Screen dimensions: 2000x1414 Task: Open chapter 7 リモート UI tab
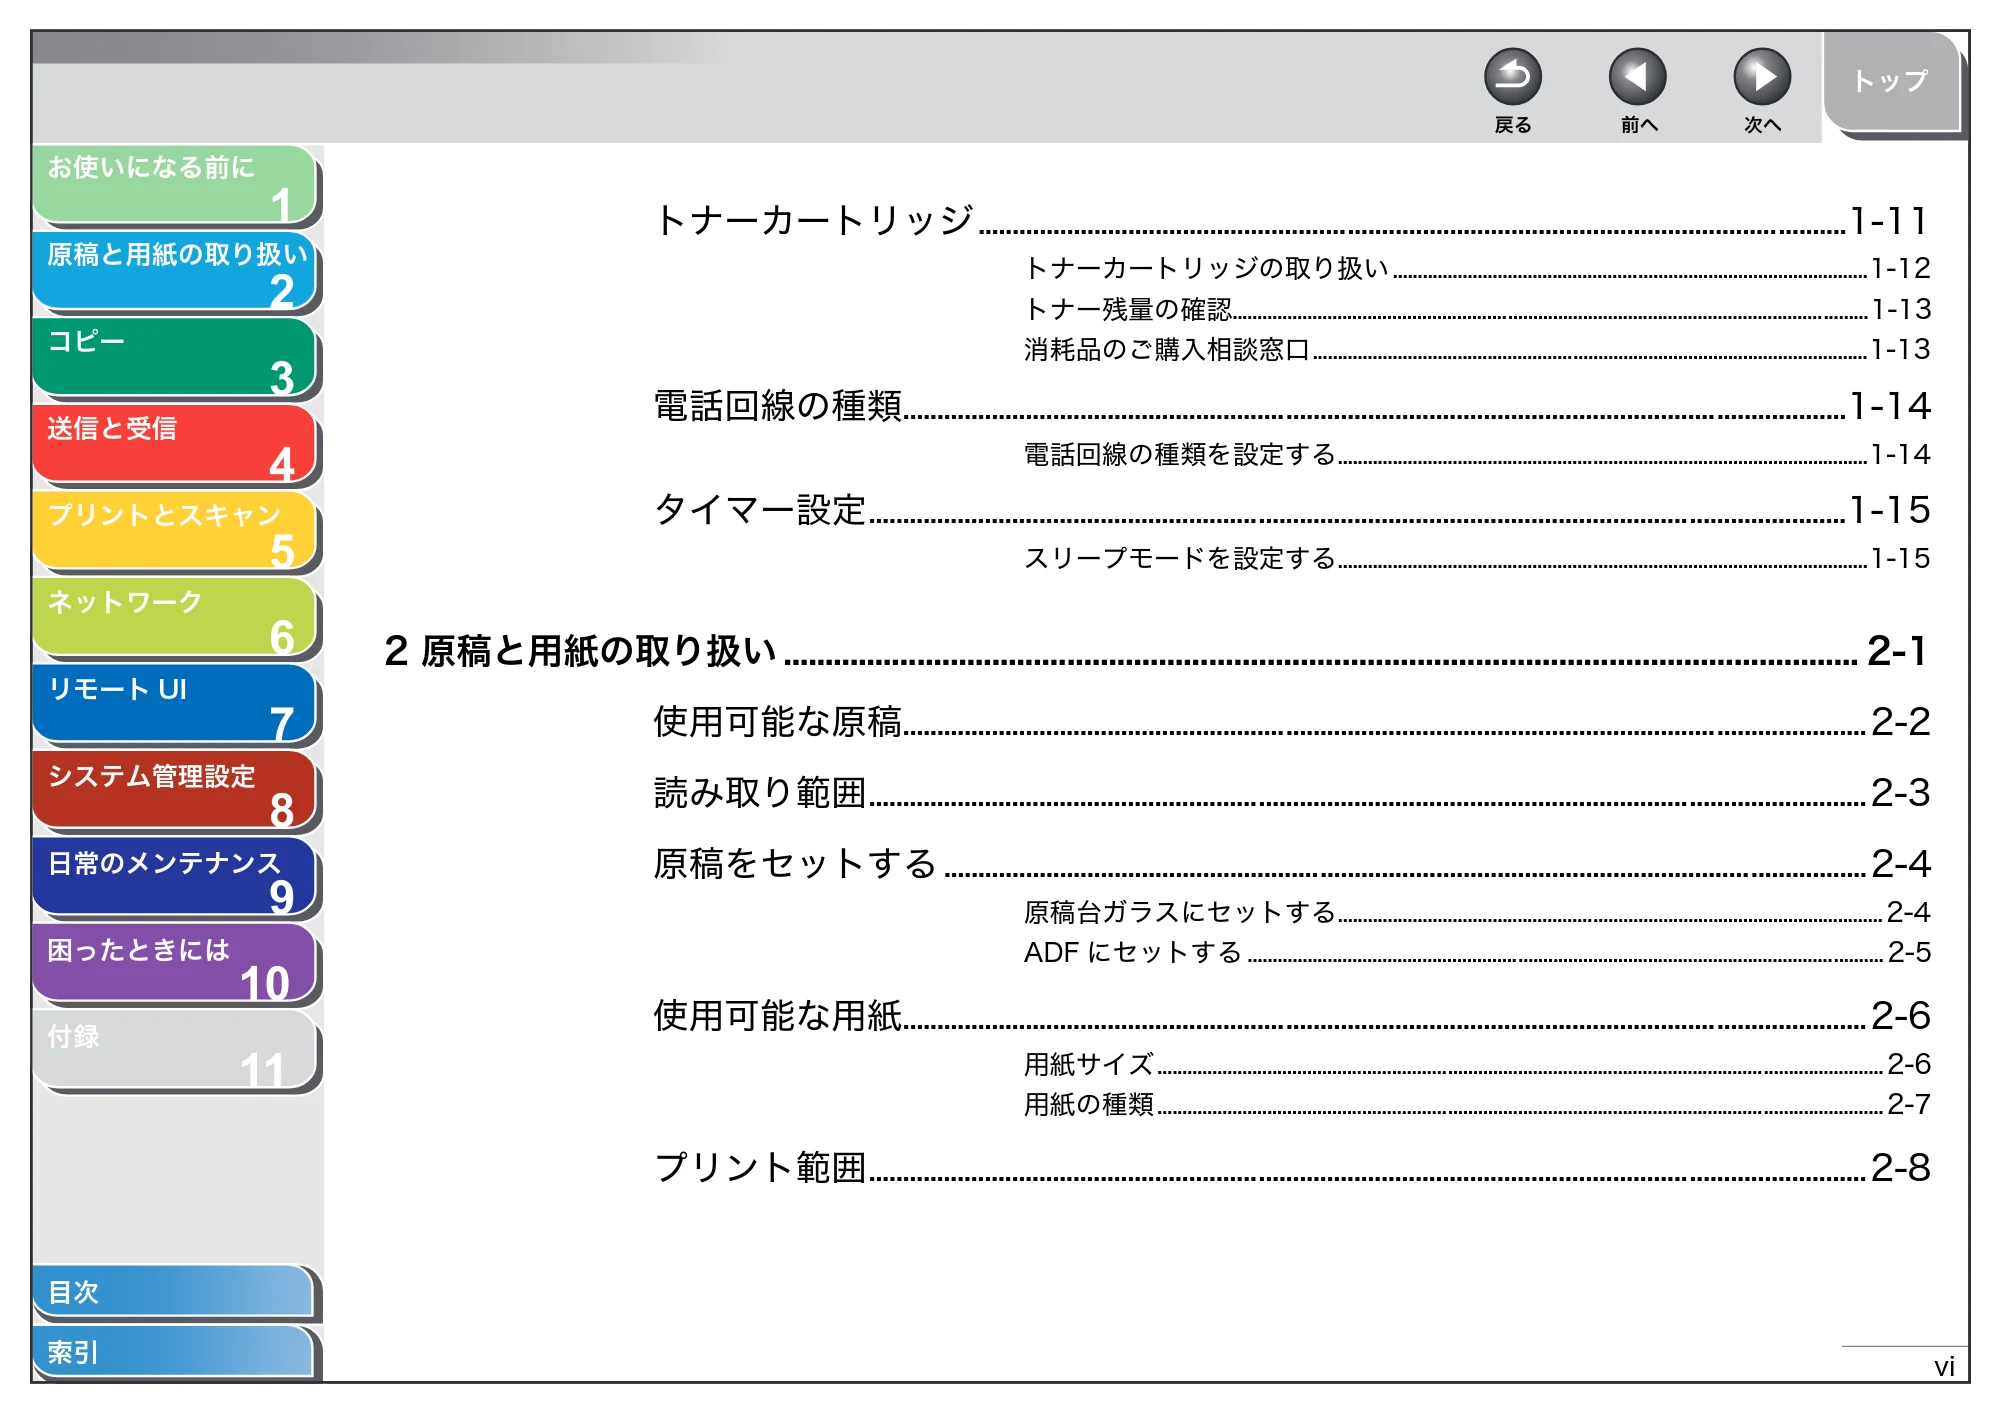pyautogui.click(x=175, y=705)
